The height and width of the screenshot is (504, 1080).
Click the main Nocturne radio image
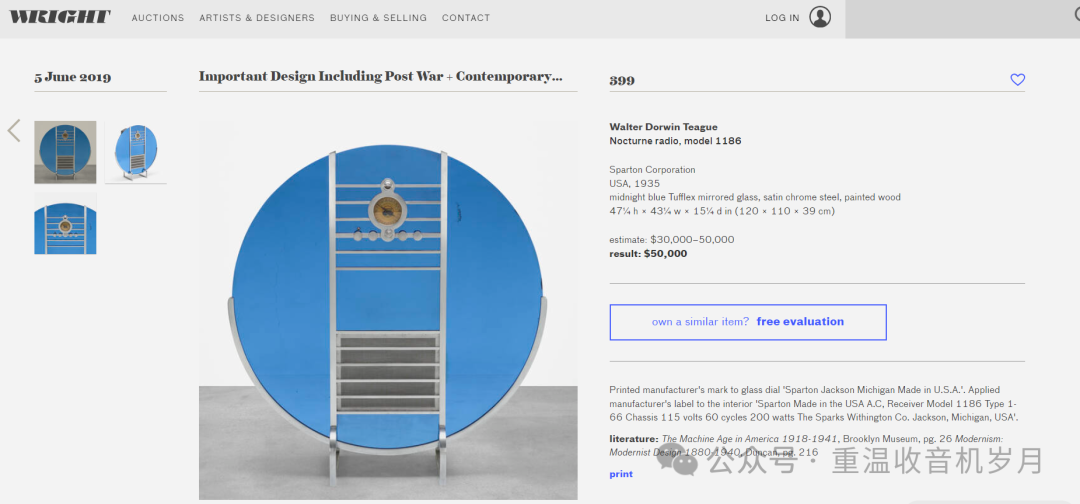(388, 310)
